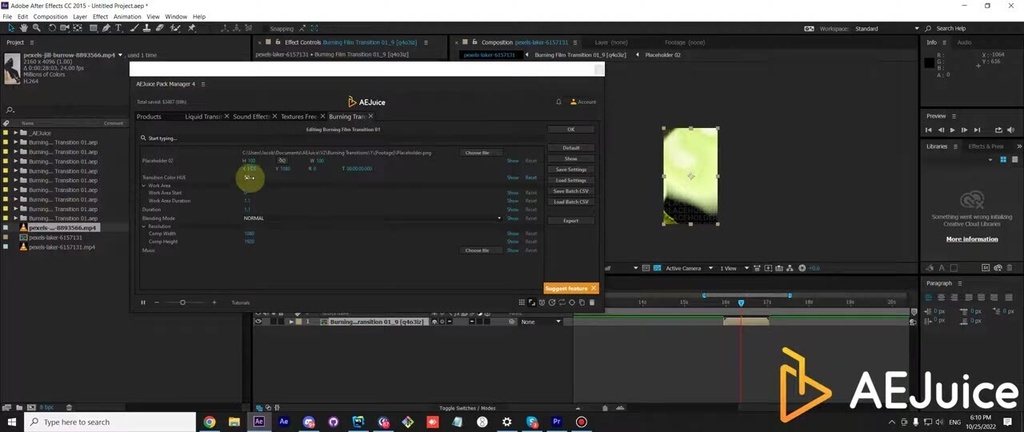Click Start typing search field

342,138
